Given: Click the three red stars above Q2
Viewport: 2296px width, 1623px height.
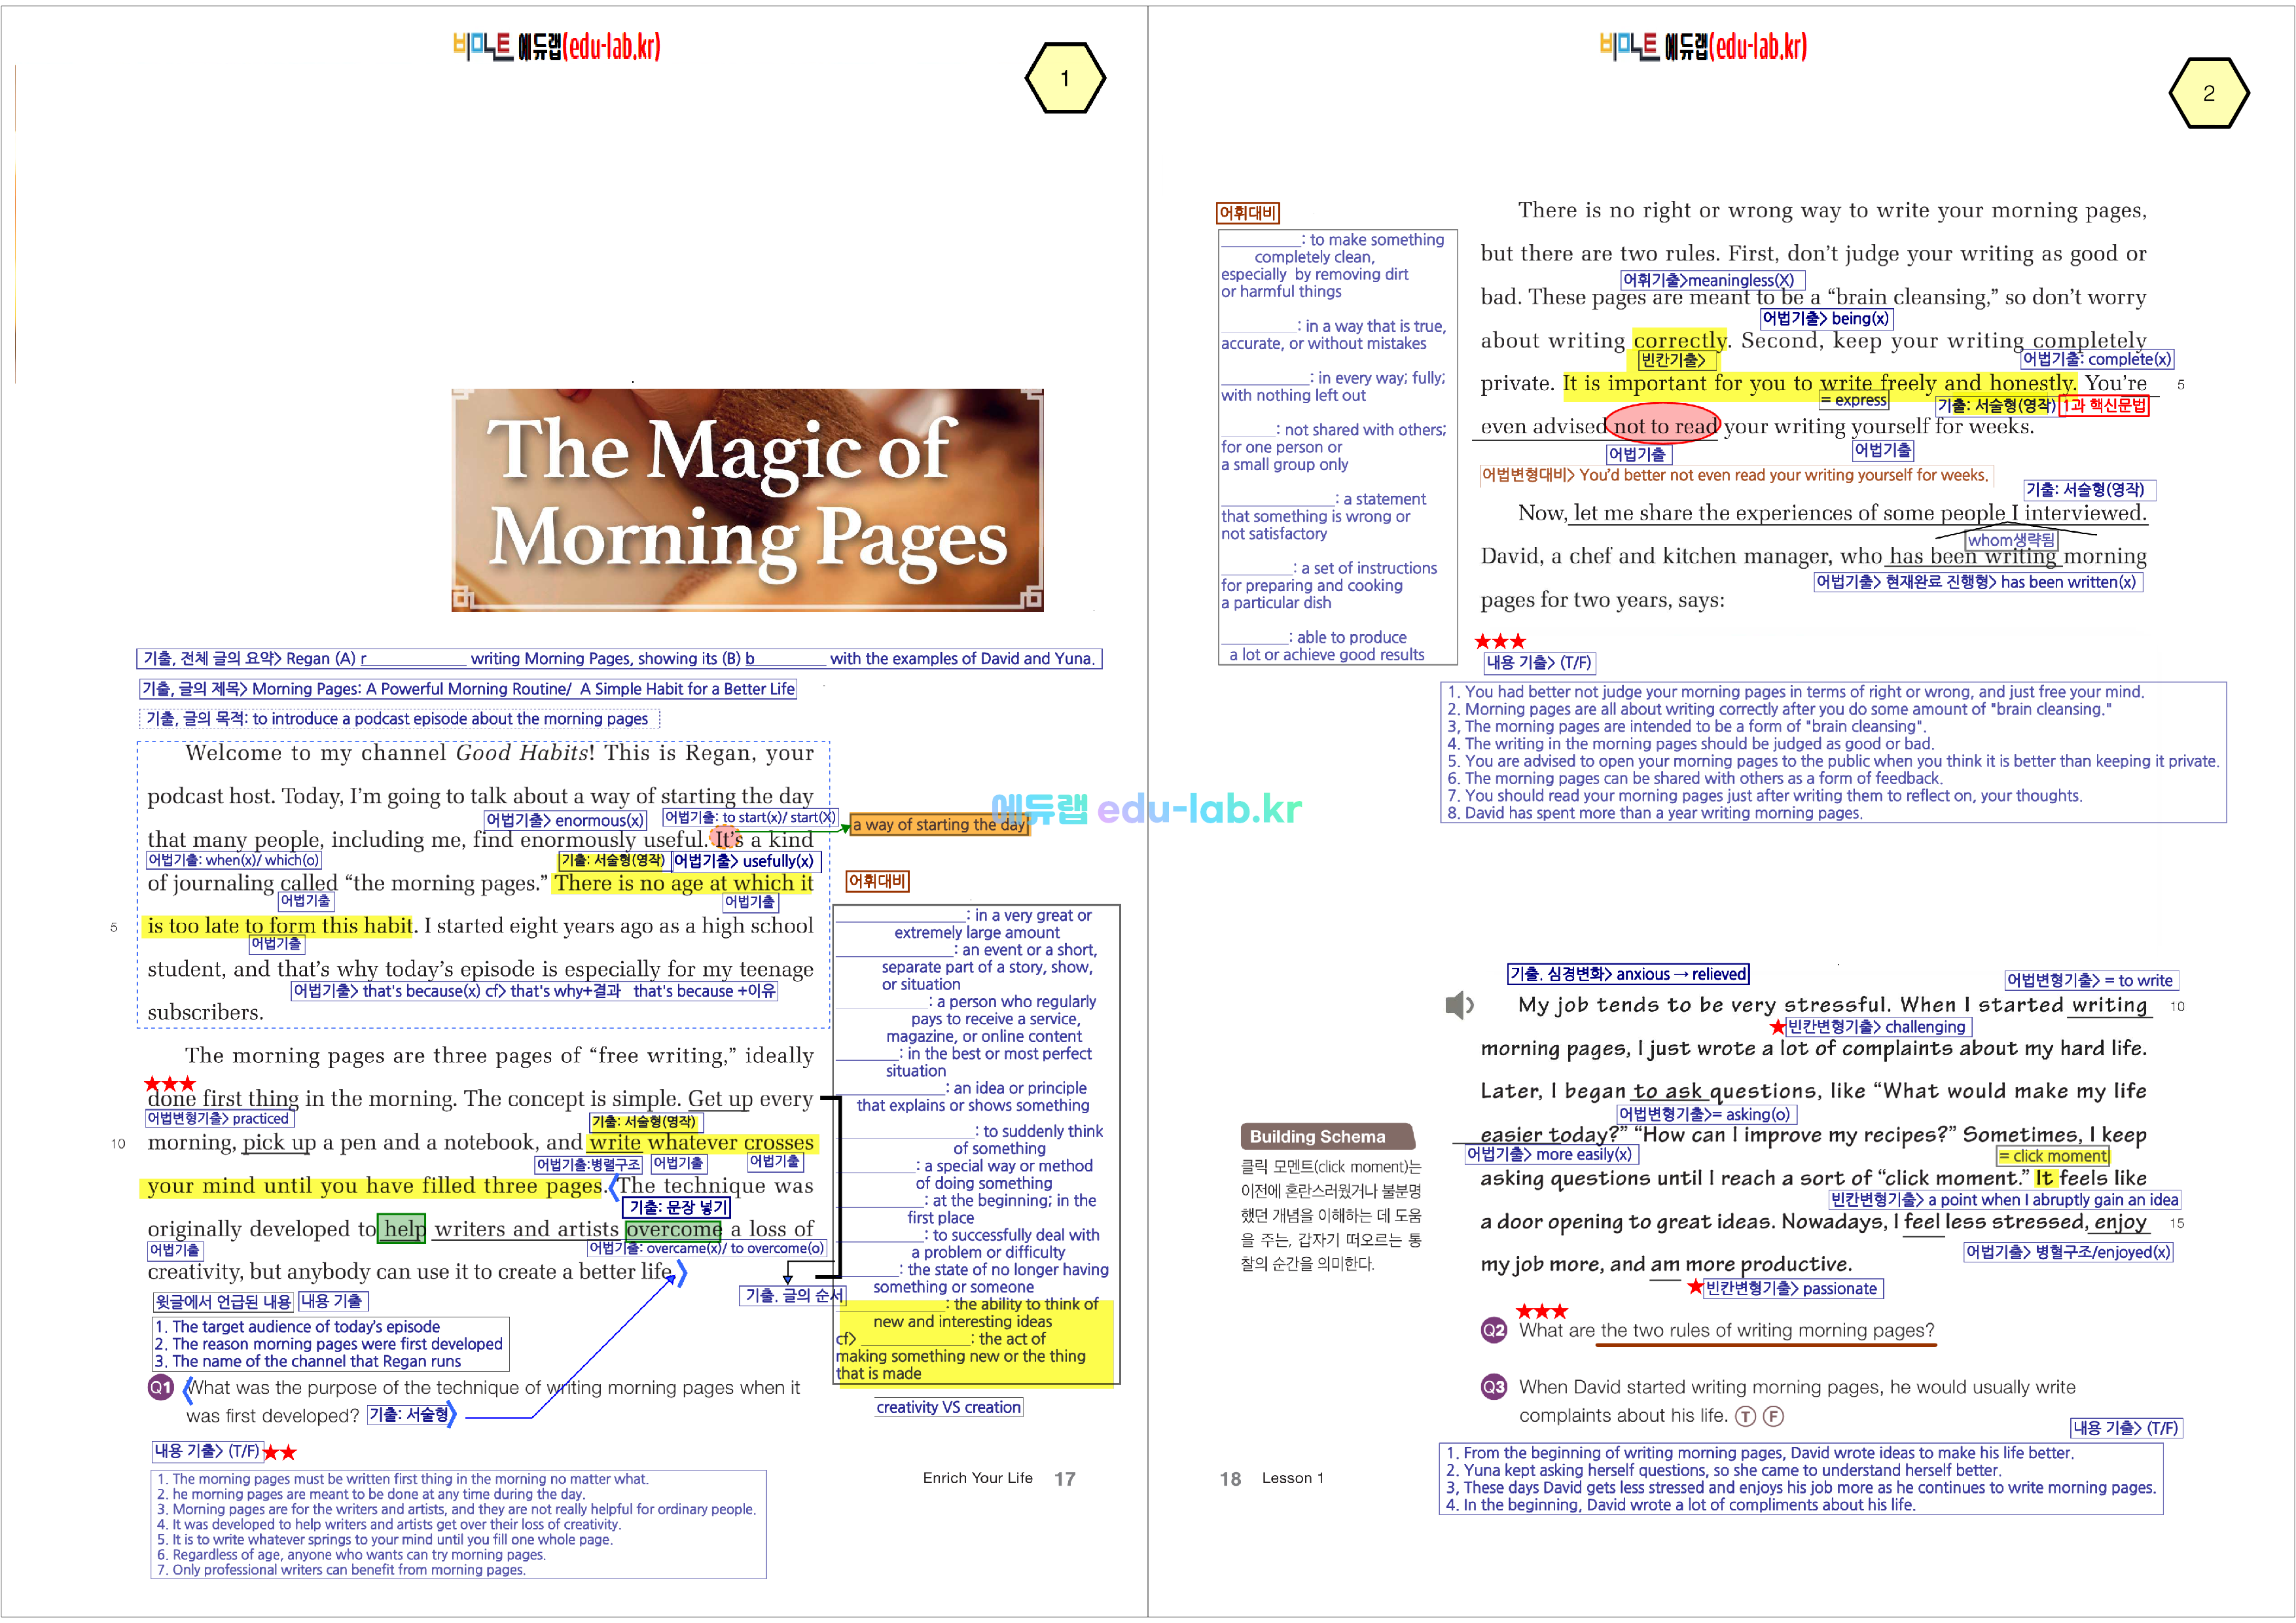Looking at the screenshot, I should [x=1541, y=1311].
